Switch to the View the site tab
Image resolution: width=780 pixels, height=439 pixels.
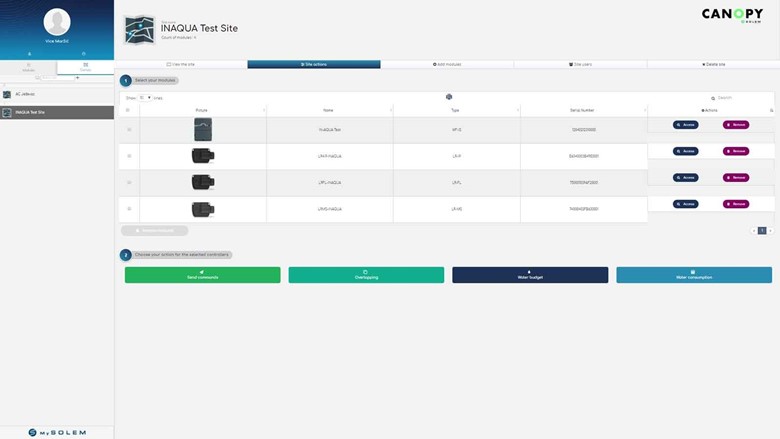tap(181, 64)
